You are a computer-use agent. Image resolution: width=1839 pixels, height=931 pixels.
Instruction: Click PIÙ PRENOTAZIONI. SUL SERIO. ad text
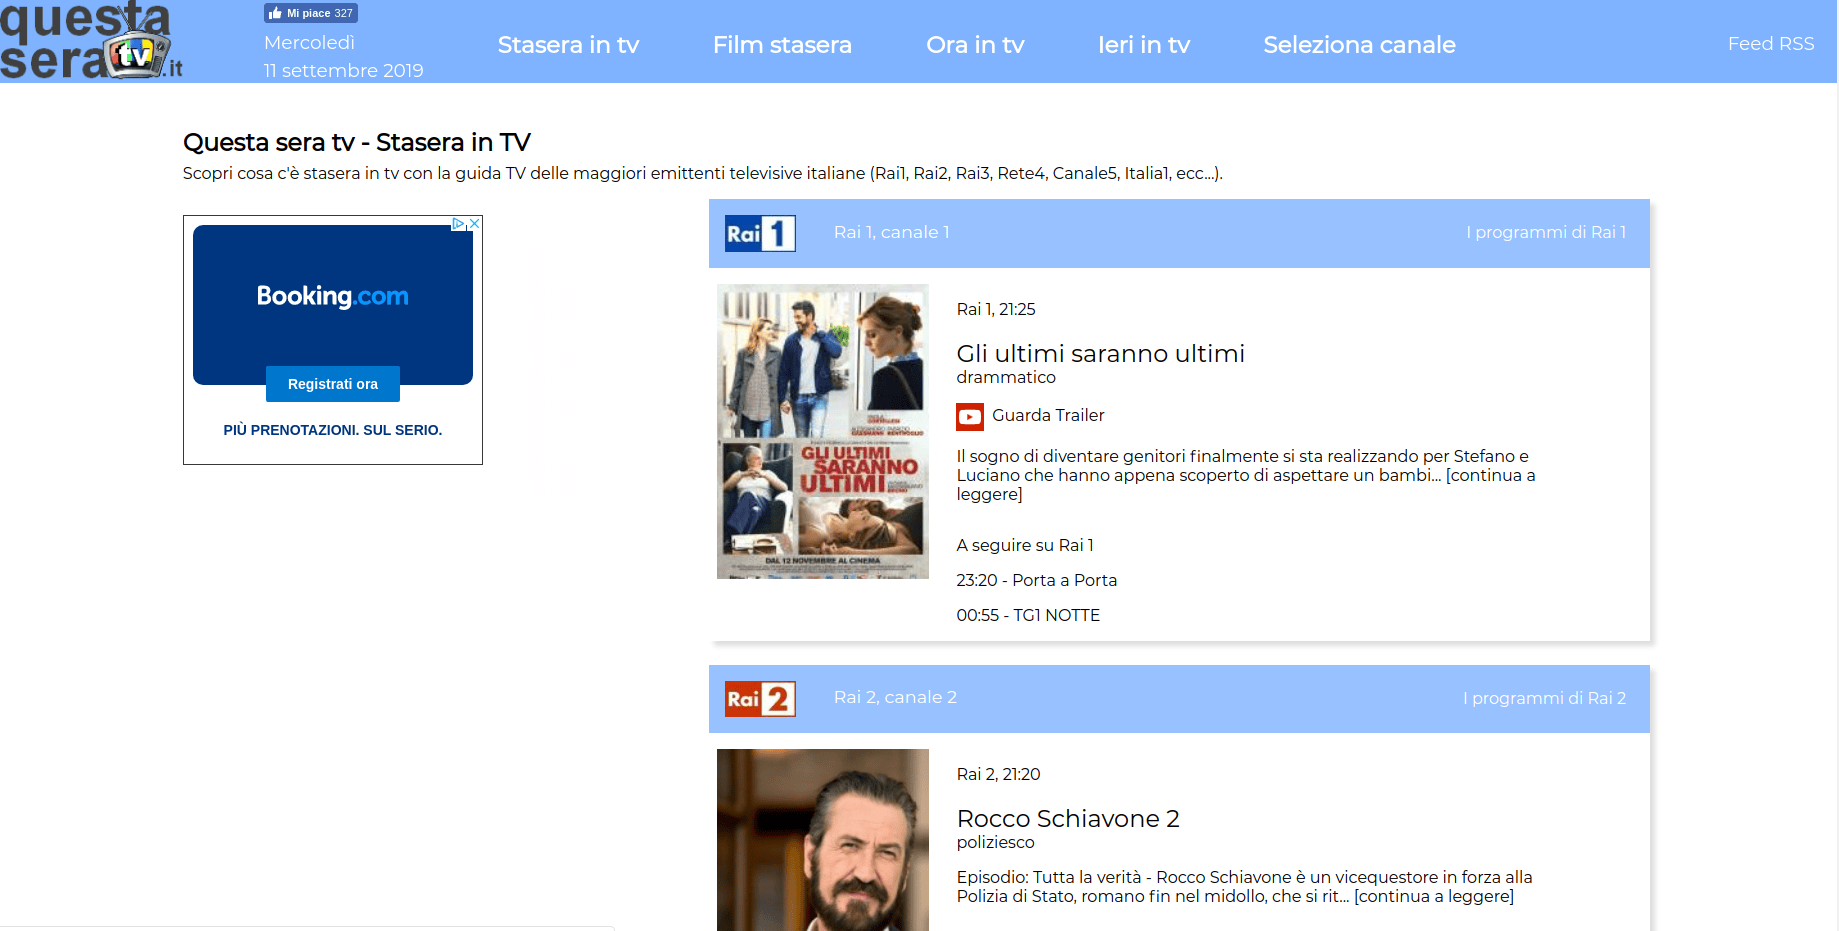click(x=333, y=430)
